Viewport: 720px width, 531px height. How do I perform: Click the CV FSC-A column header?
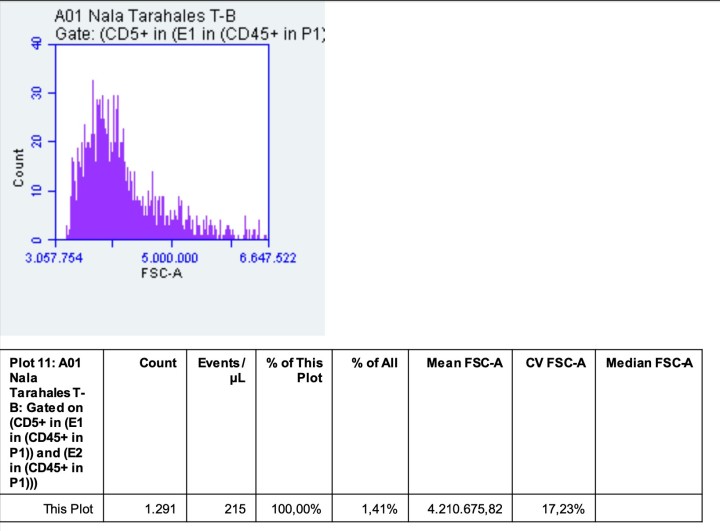pos(555,363)
